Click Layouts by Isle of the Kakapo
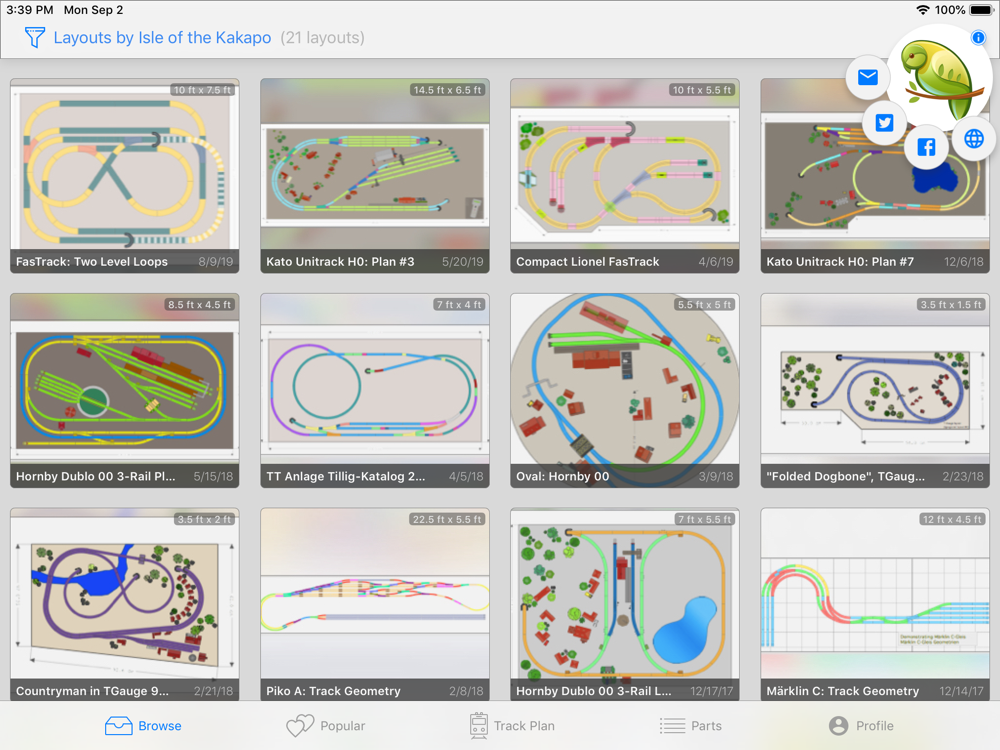The width and height of the screenshot is (1000, 750). click(x=162, y=38)
